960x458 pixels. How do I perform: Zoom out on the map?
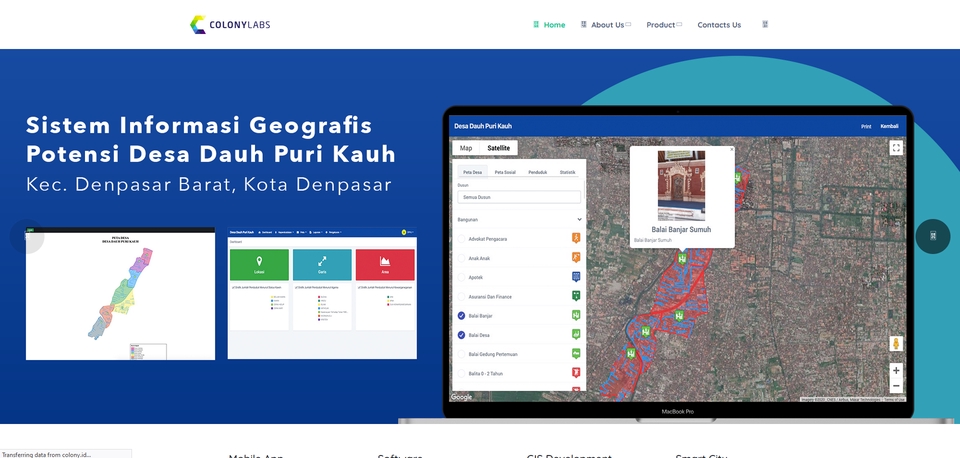pos(896,386)
